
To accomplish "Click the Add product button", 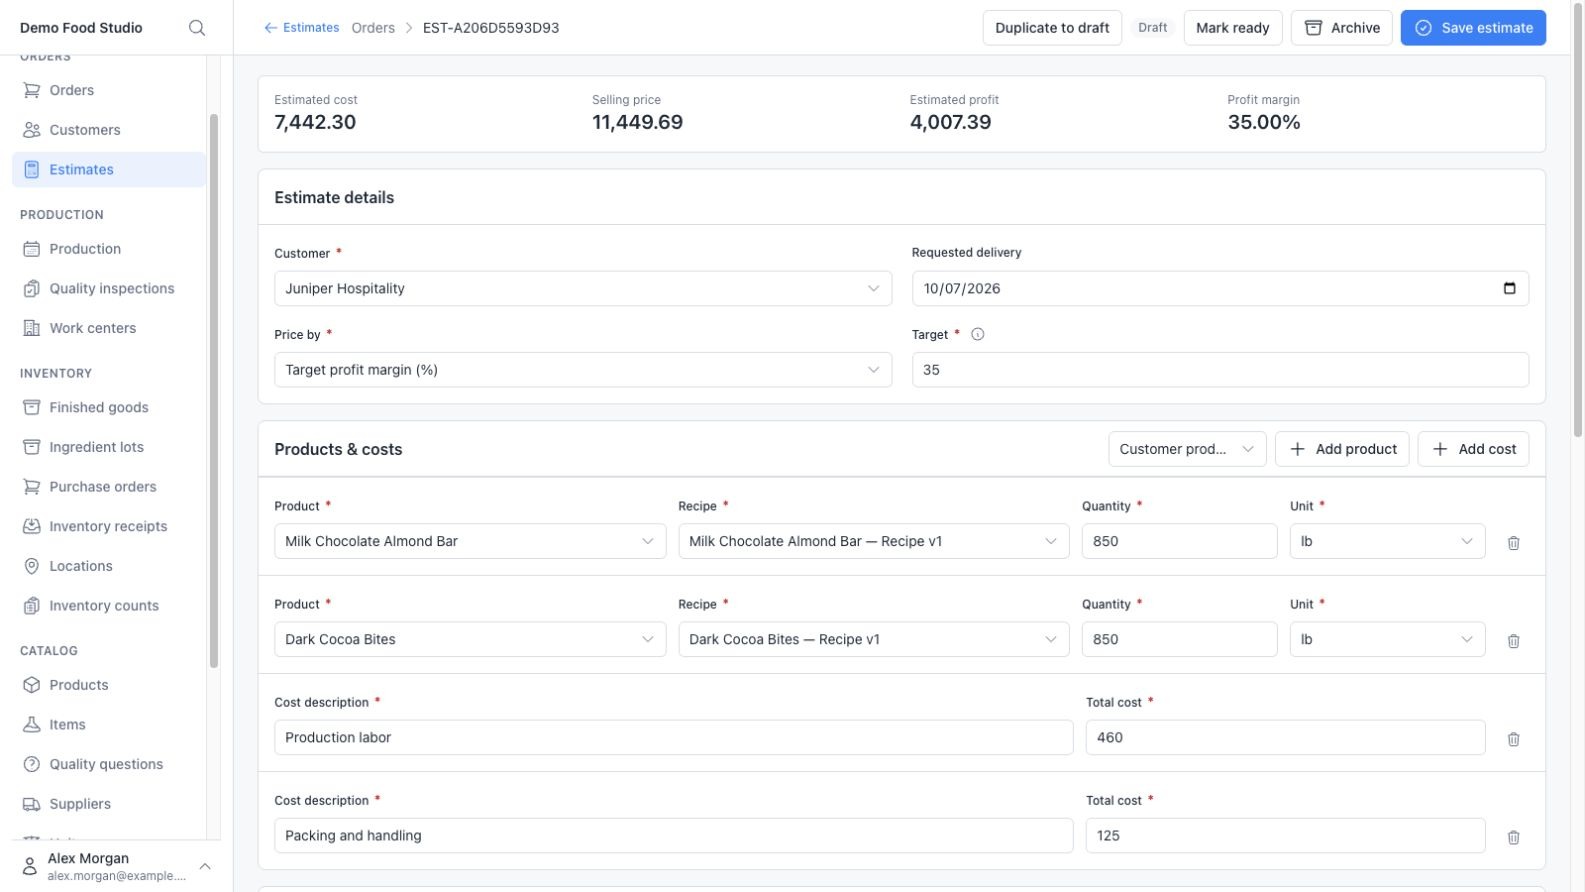I will 1342,449.
